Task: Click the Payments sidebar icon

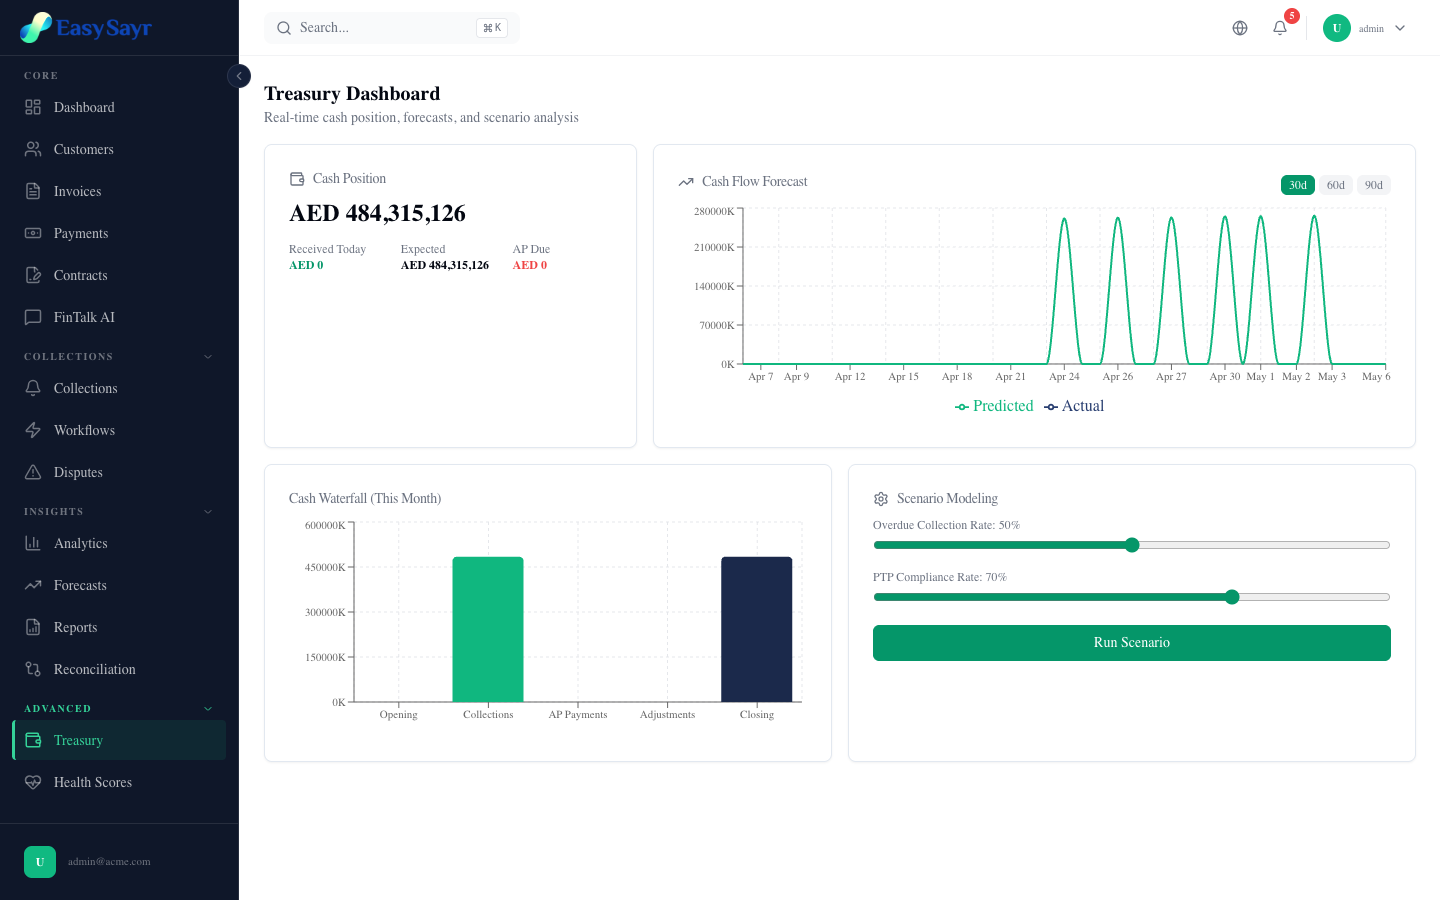Action: 31,233
